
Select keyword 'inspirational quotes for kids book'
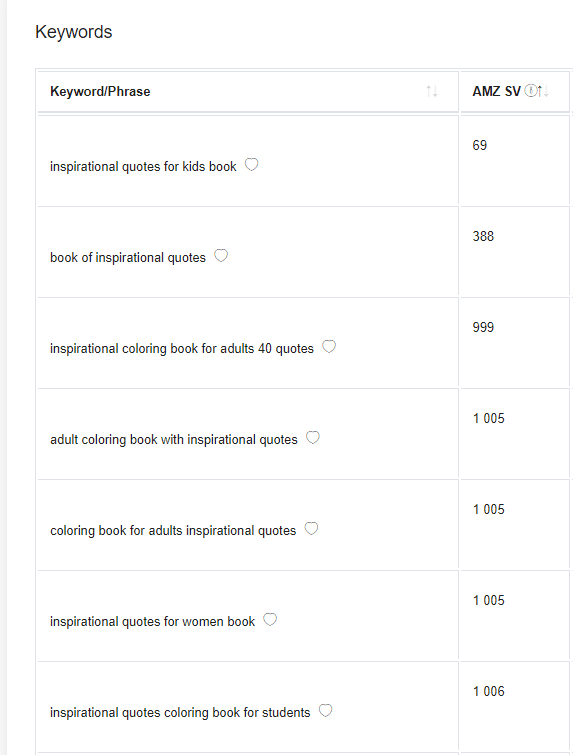tap(143, 167)
